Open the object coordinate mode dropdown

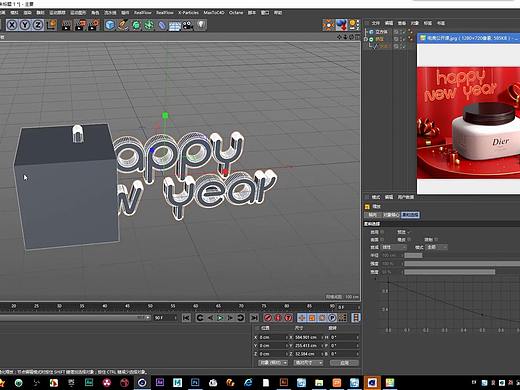[x=273, y=363]
